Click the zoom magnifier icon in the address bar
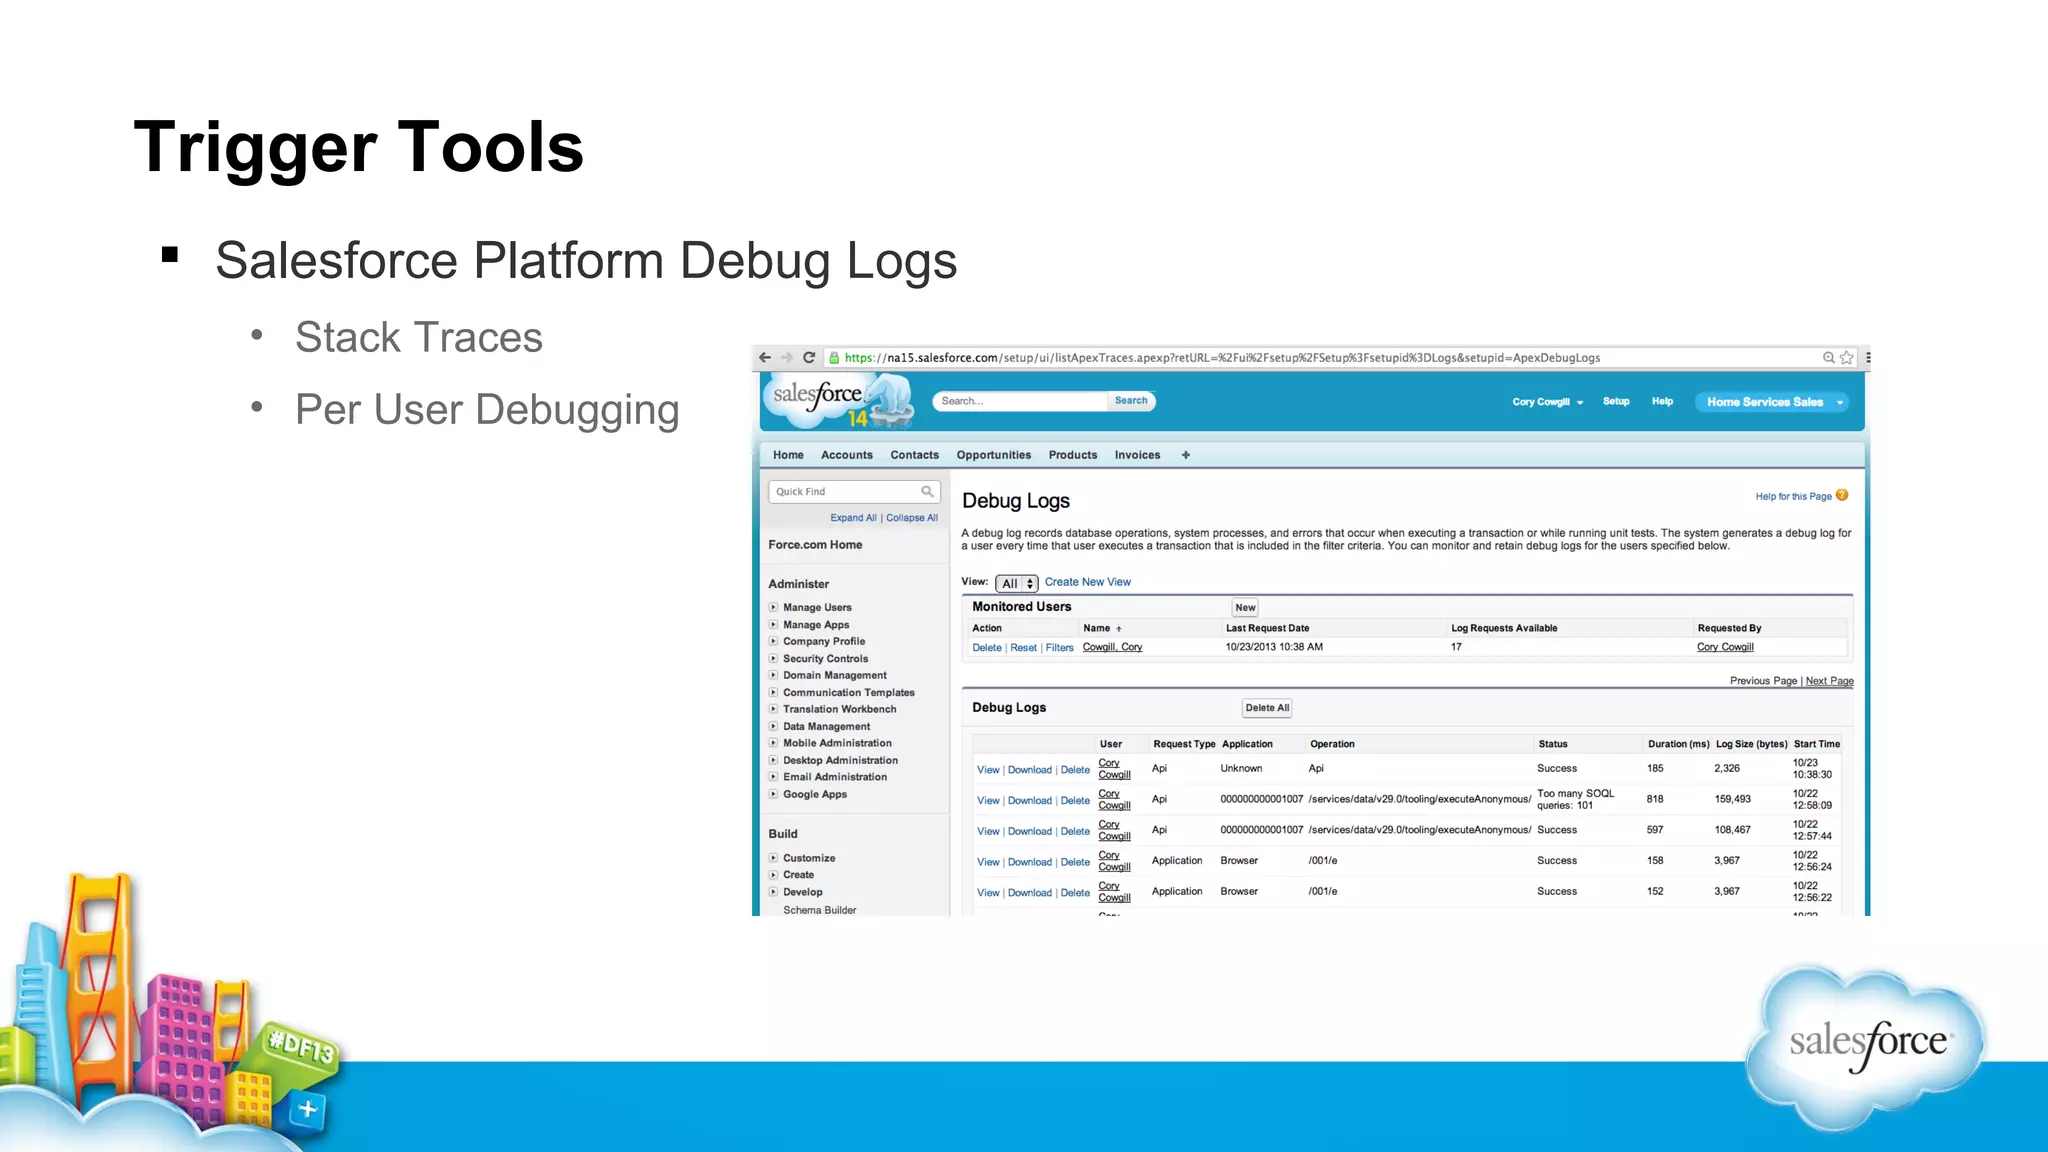2048x1152 pixels. tap(1828, 358)
